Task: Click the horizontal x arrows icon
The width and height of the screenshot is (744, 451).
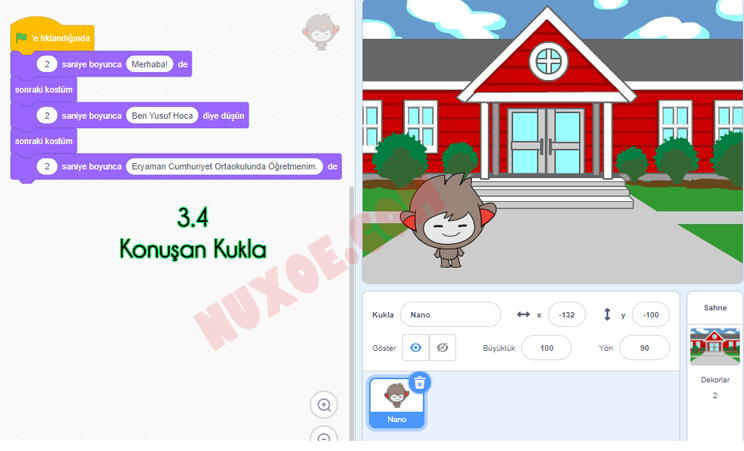Action: pyautogui.click(x=523, y=314)
